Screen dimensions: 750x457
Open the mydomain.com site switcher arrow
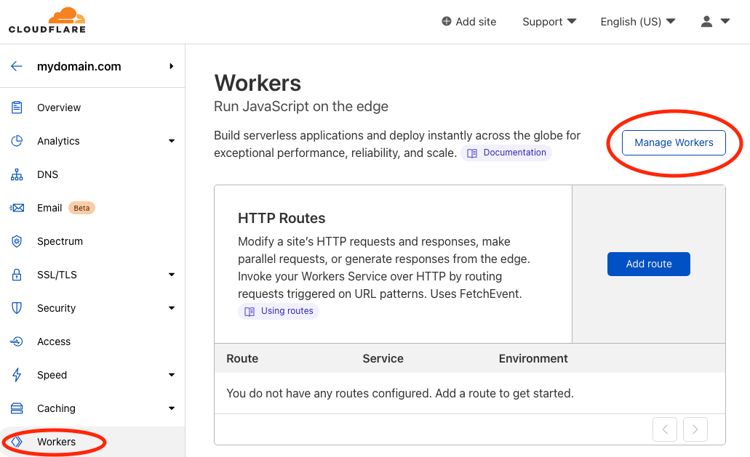(x=171, y=66)
